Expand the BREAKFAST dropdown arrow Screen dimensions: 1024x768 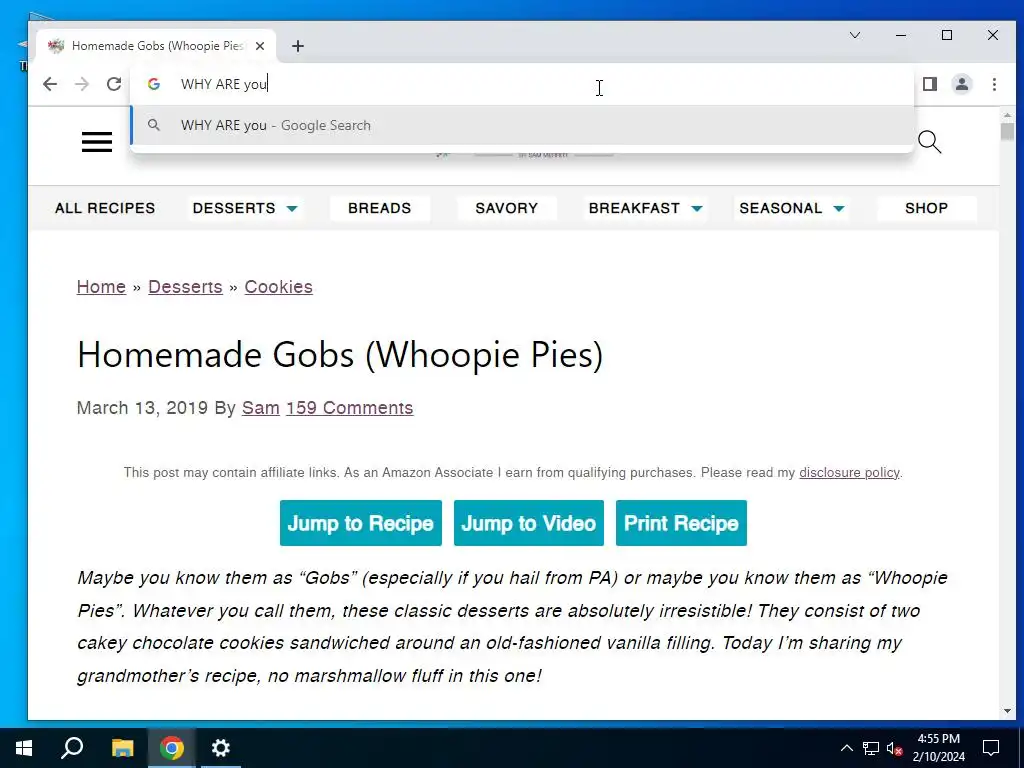(697, 209)
